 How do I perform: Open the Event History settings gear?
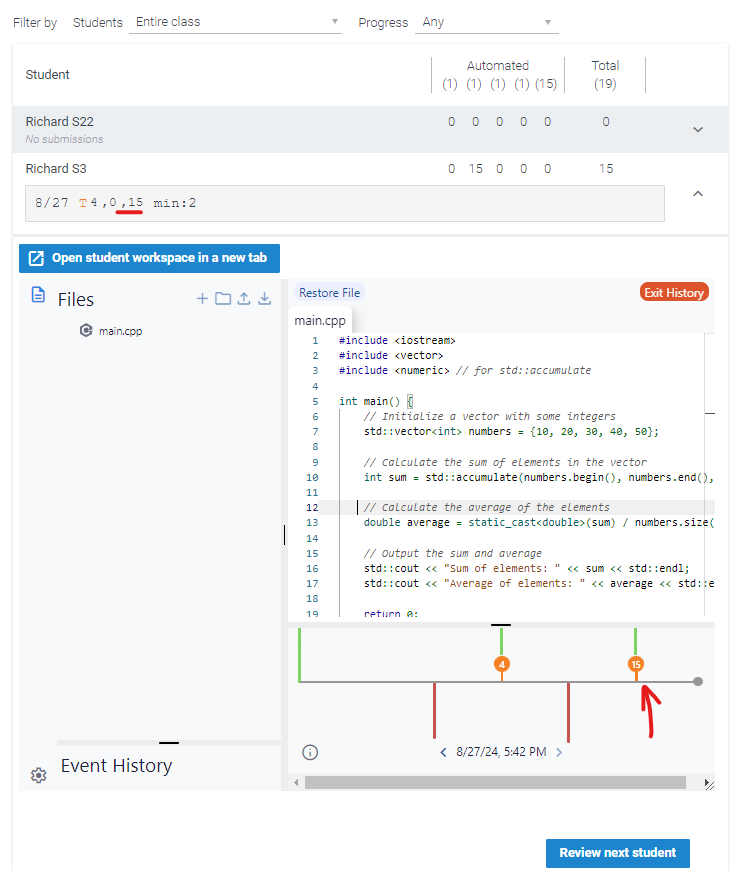tap(38, 775)
